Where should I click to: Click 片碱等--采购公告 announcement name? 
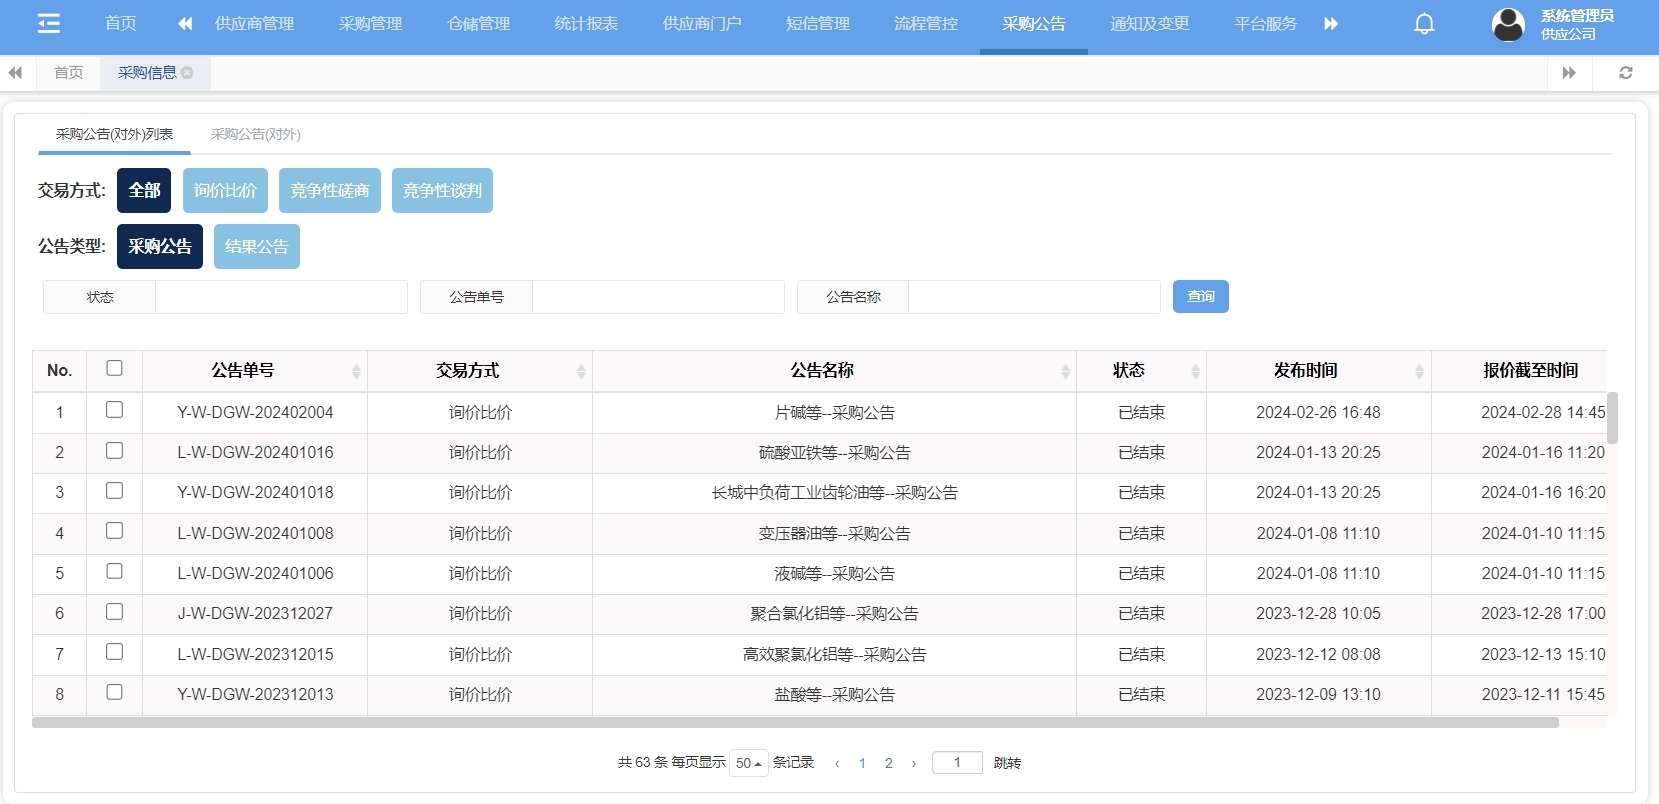[x=834, y=412]
